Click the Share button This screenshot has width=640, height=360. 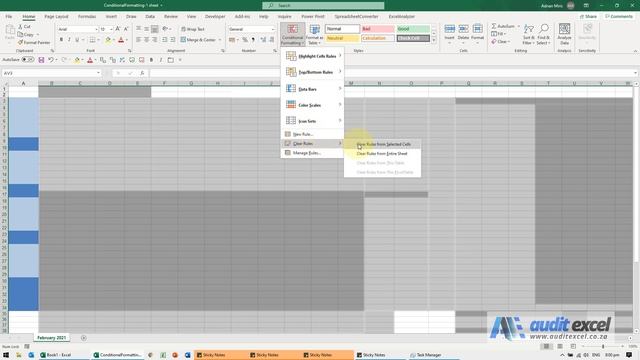[x=589, y=16]
